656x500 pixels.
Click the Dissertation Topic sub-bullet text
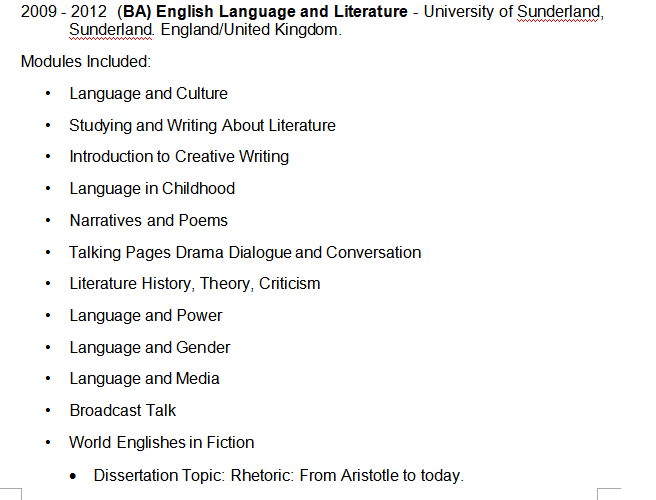click(x=278, y=476)
